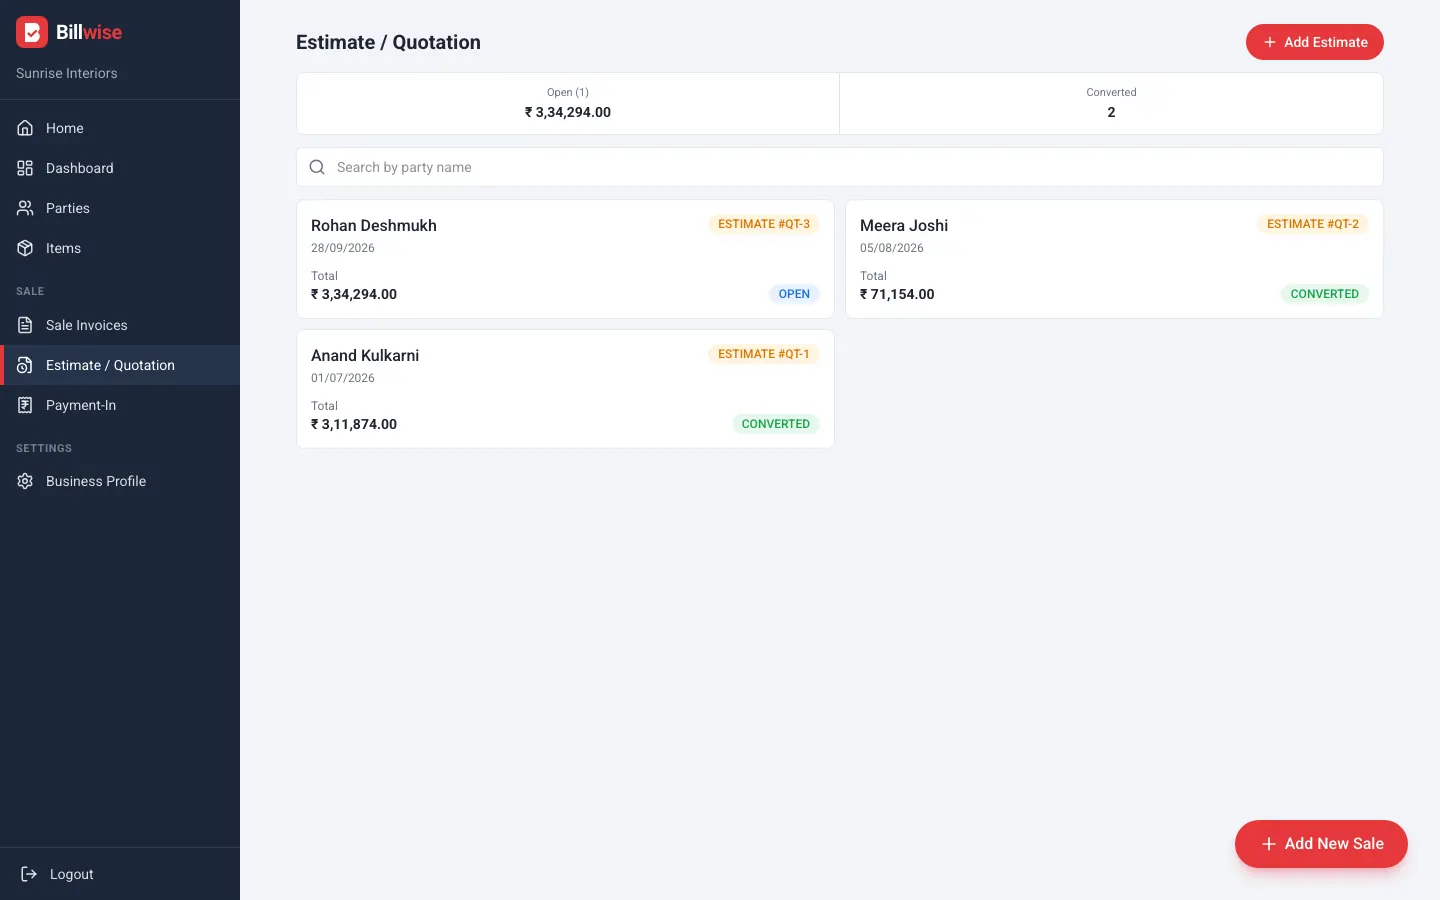Click the total ₹ 71,154.00
The width and height of the screenshot is (1440, 900).
pyautogui.click(x=897, y=294)
